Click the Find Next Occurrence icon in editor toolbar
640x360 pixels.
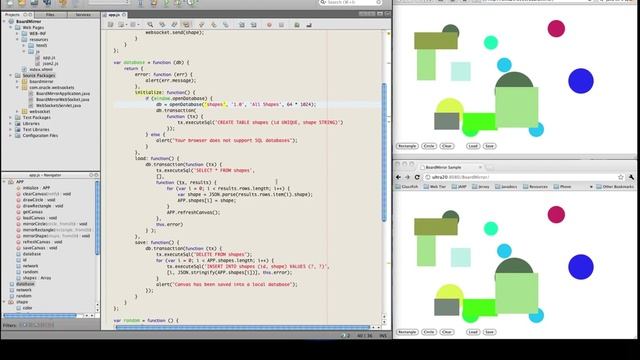[174, 25]
